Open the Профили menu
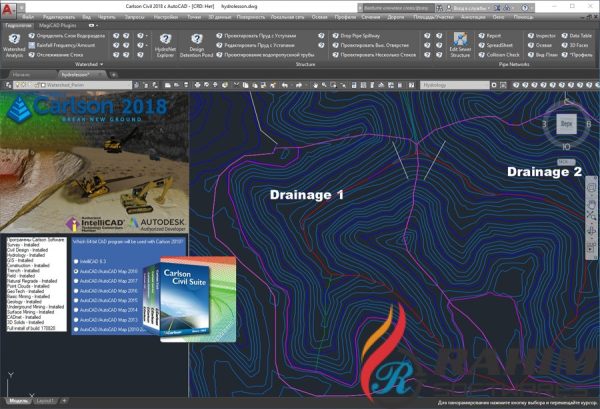This screenshot has height=409, width=600. coord(345,17)
